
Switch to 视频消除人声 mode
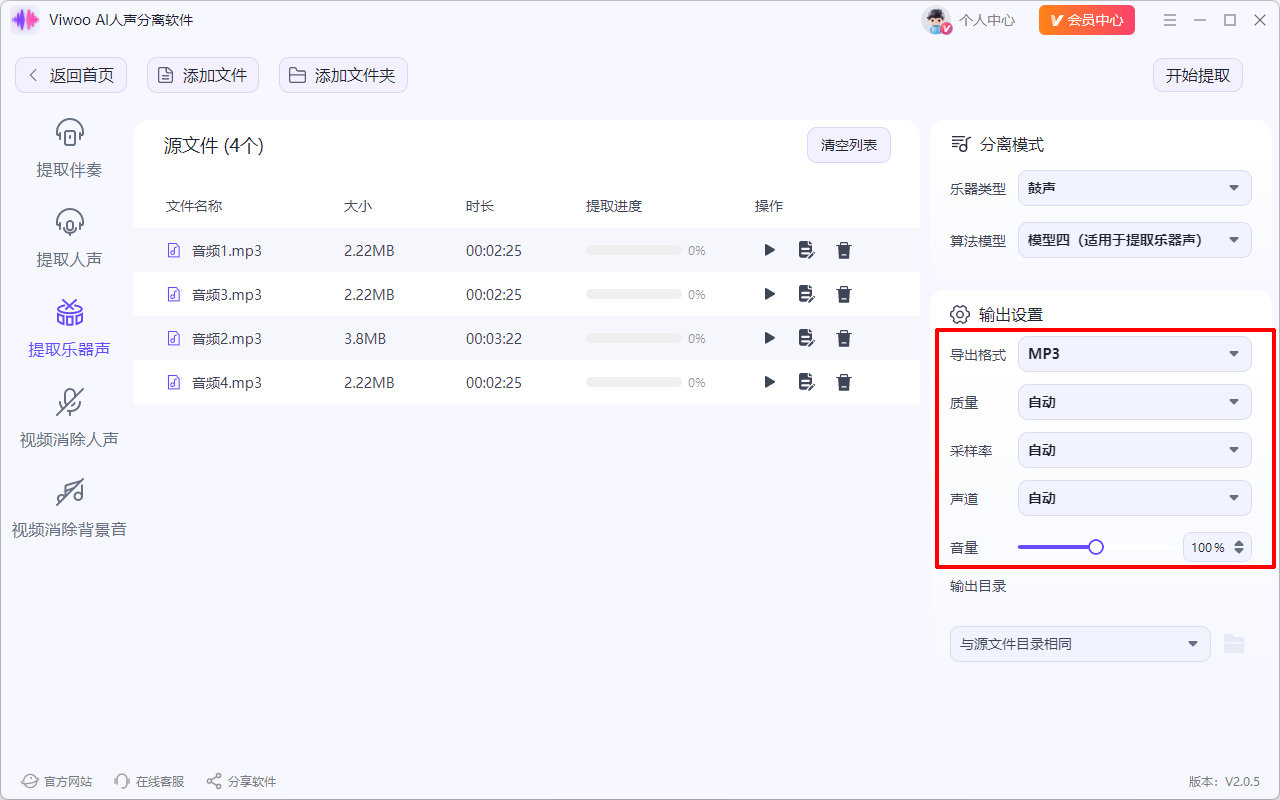click(x=69, y=418)
